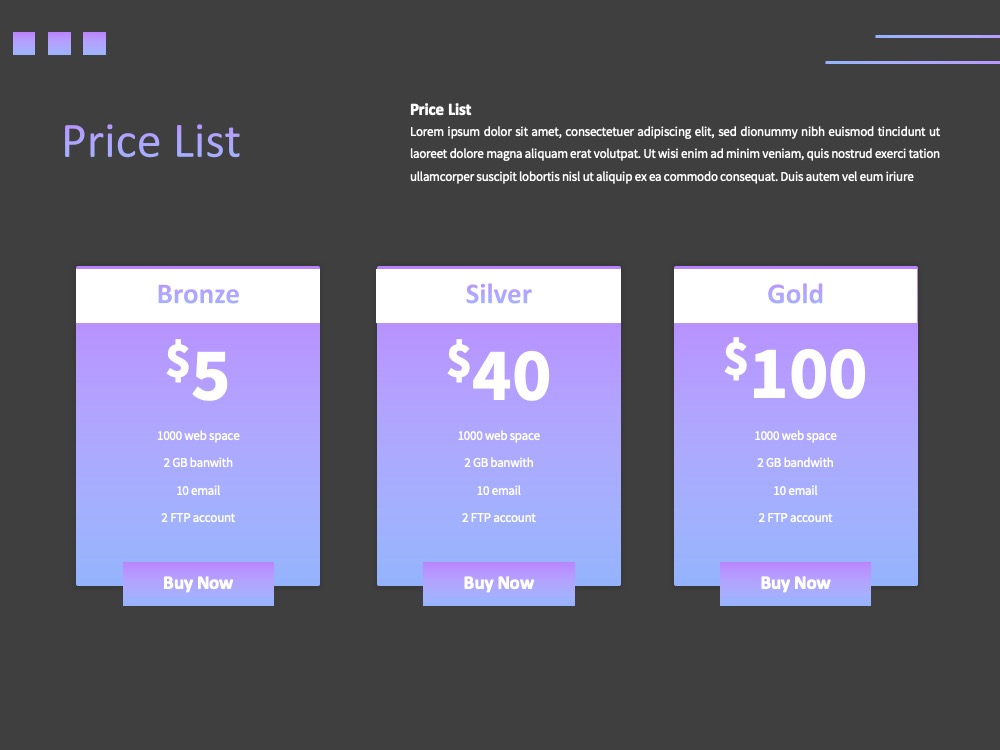Screen dimensions: 1000x750
Task: Click the Bronze plan header
Action: point(198,295)
